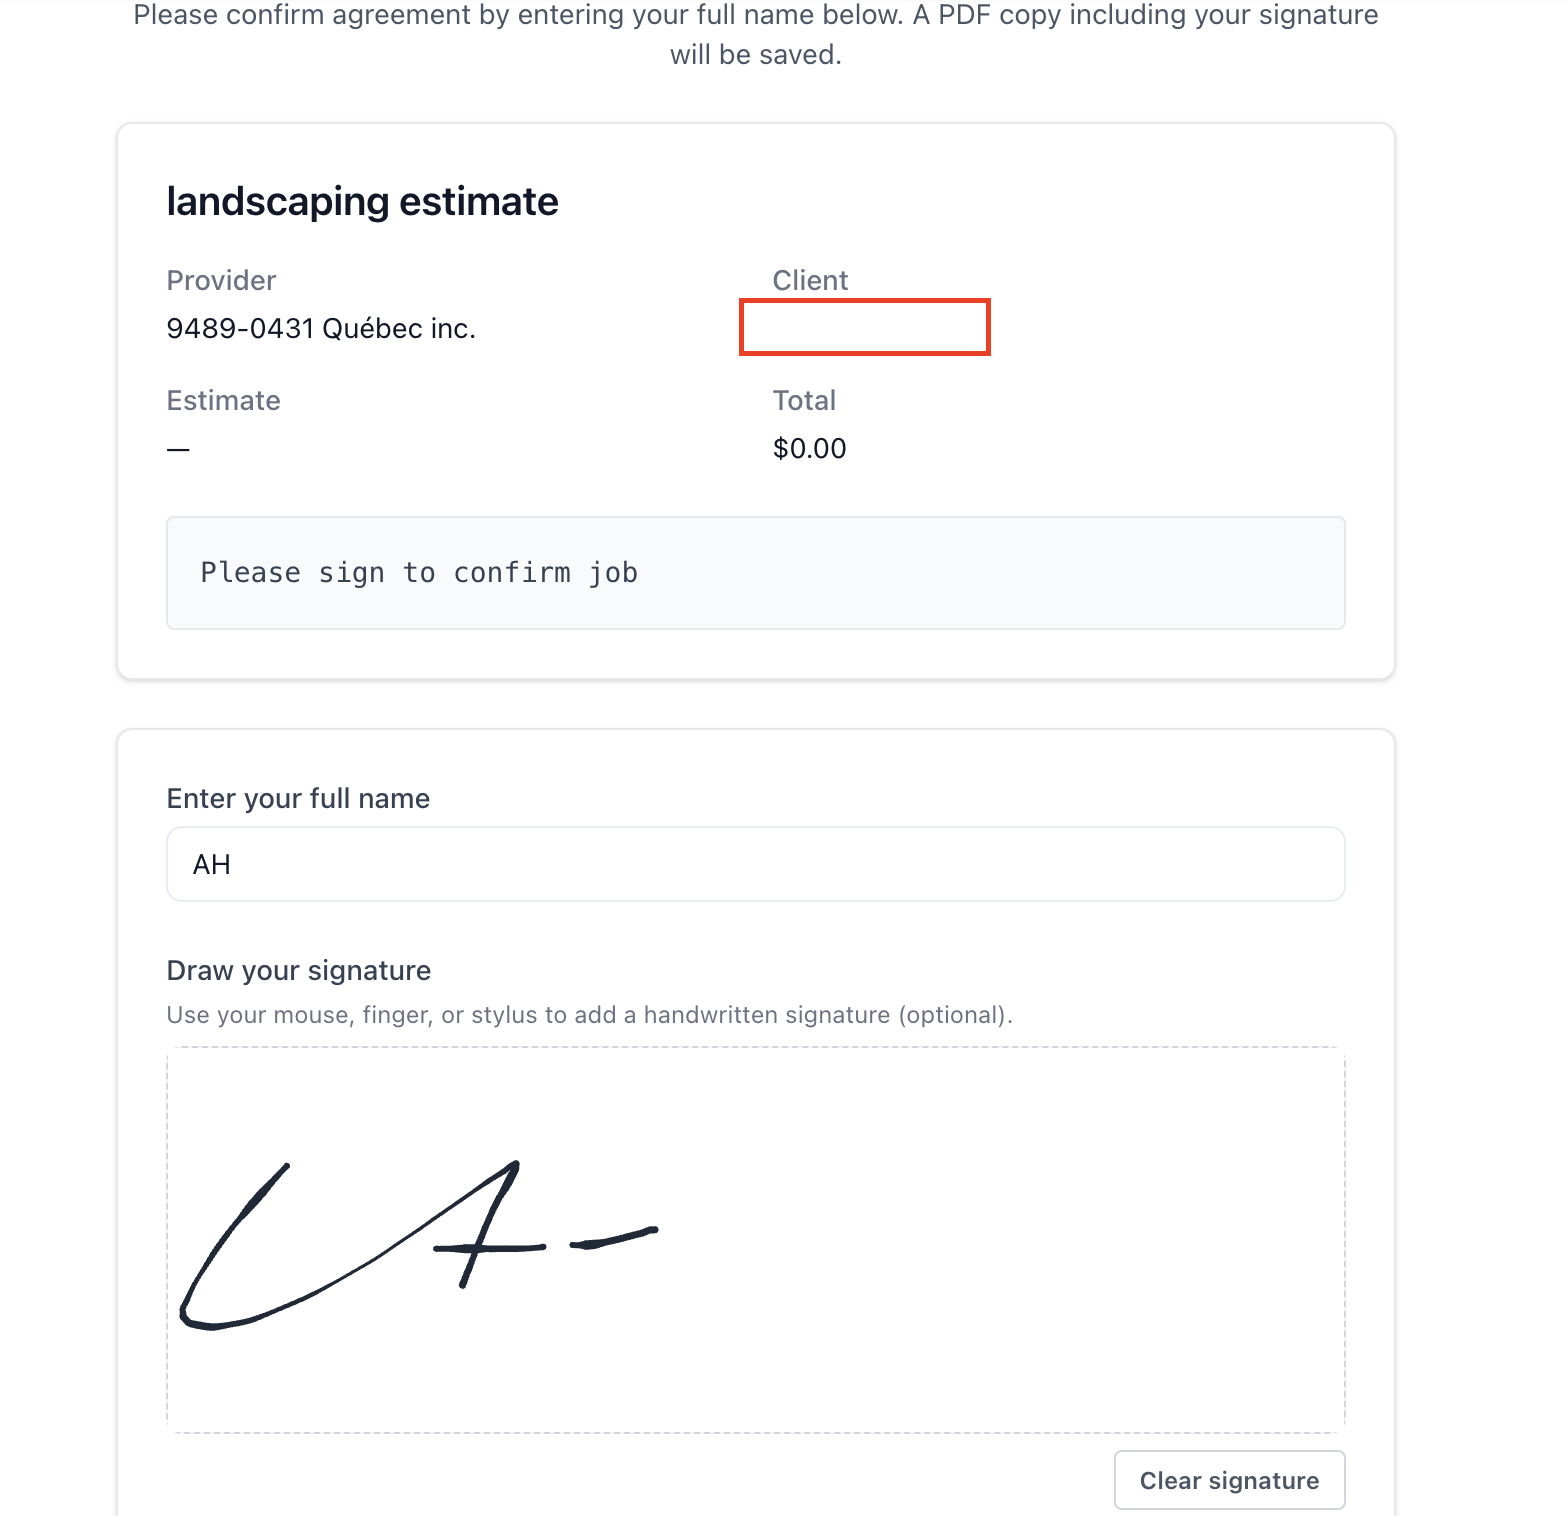Viewport: 1568px width, 1516px height.
Task: Click the Total value $0.00
Action: 808,448
